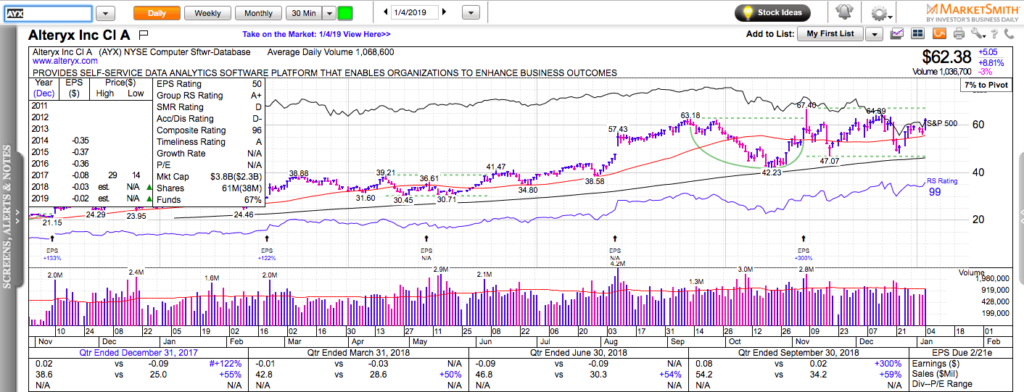Open the settings gear menu
This screenshot has height=392, width=1024.
[882, 14]
